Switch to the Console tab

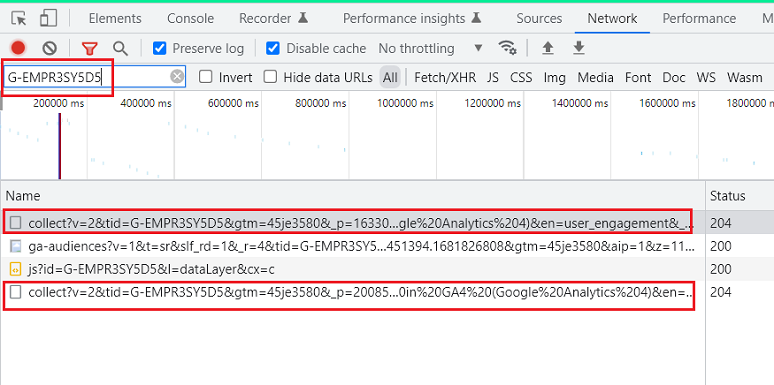pyautogui.click(x=191, y=19)
